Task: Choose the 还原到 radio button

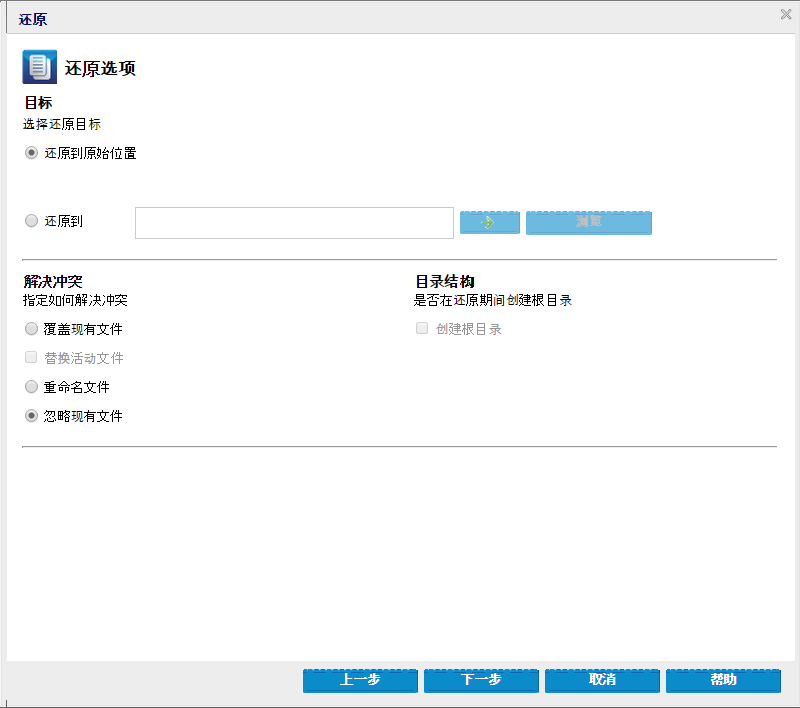Action: [x=31, y=221]
